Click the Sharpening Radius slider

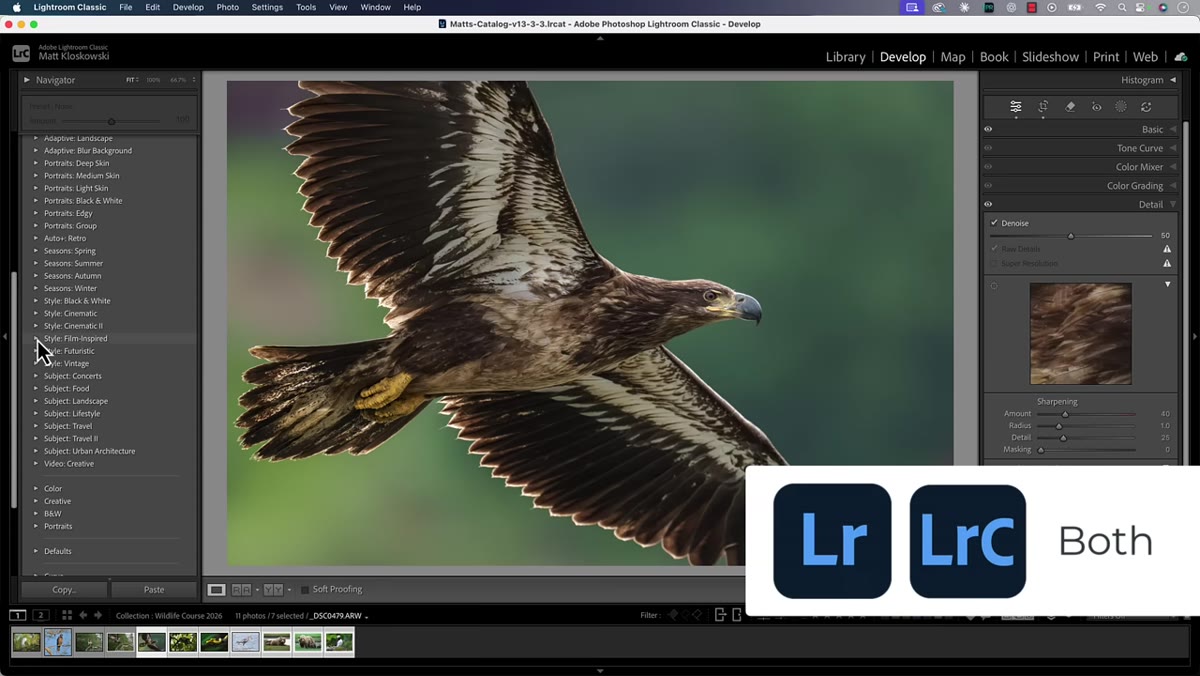[1086, 426]
